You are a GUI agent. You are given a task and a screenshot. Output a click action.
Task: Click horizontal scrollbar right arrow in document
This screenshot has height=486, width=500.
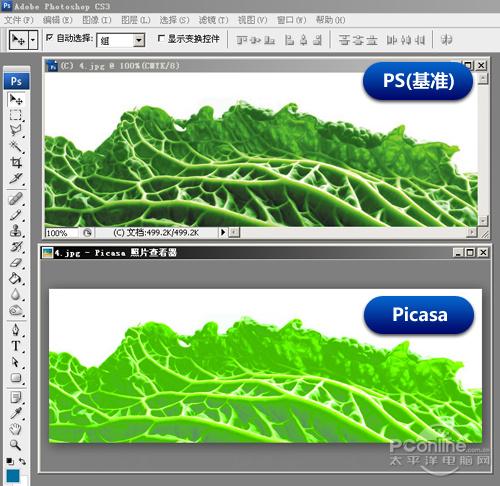coord(472,232)
